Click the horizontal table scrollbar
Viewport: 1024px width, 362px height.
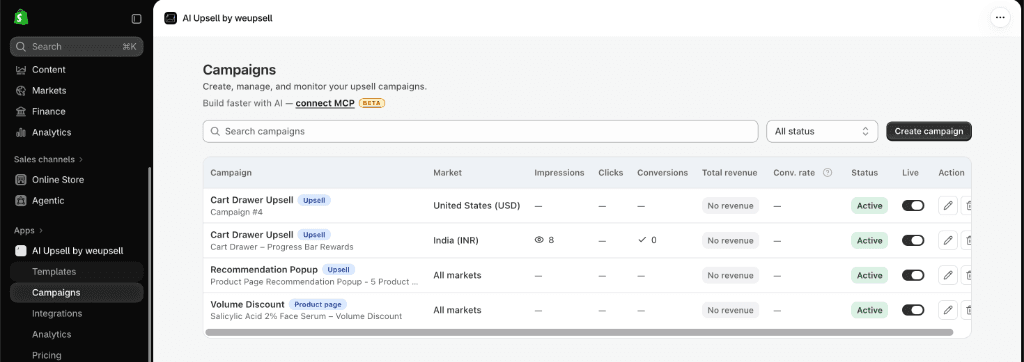coord(579,333)
